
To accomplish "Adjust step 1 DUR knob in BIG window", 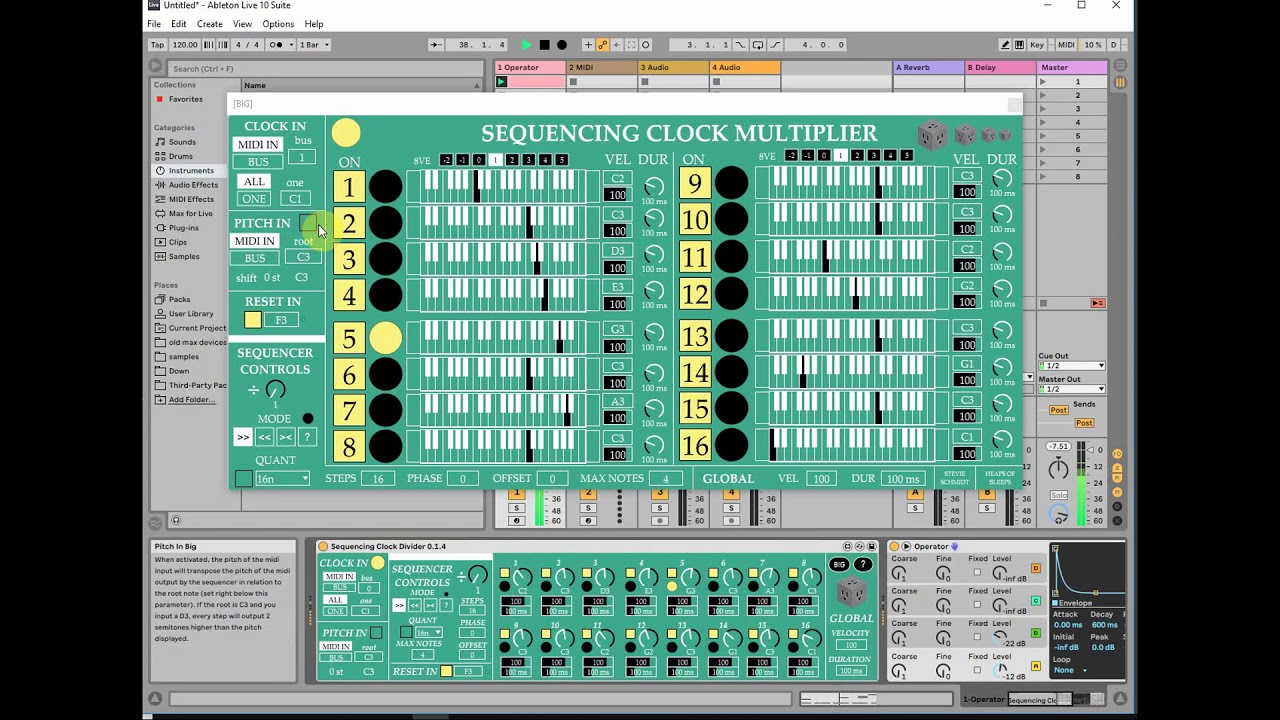I will tap(654, 186).
